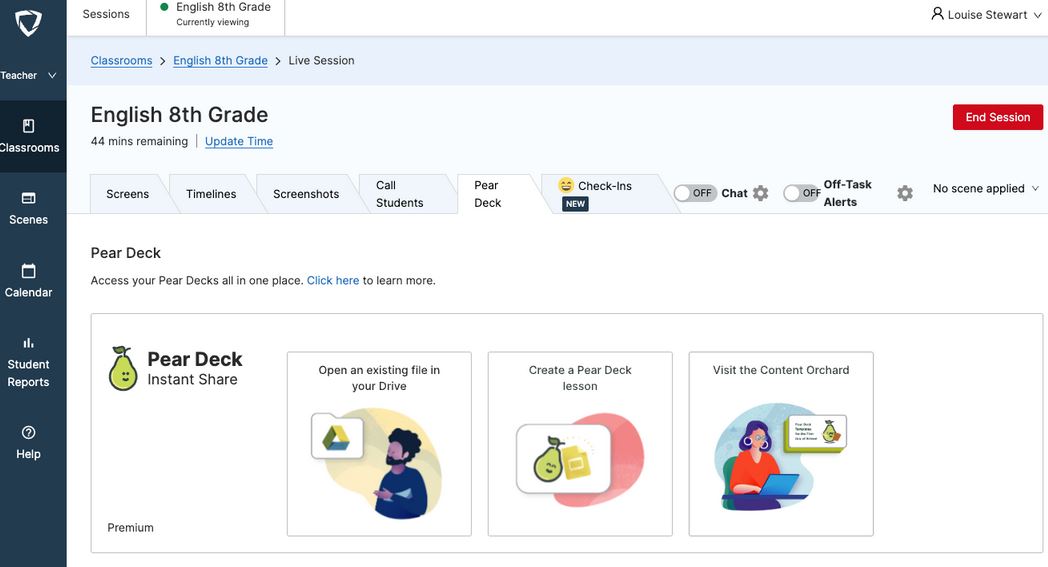The image size is (1048, 567).
Task: Go to Classrooms breadcrumb link
Action: coord(122,60)
